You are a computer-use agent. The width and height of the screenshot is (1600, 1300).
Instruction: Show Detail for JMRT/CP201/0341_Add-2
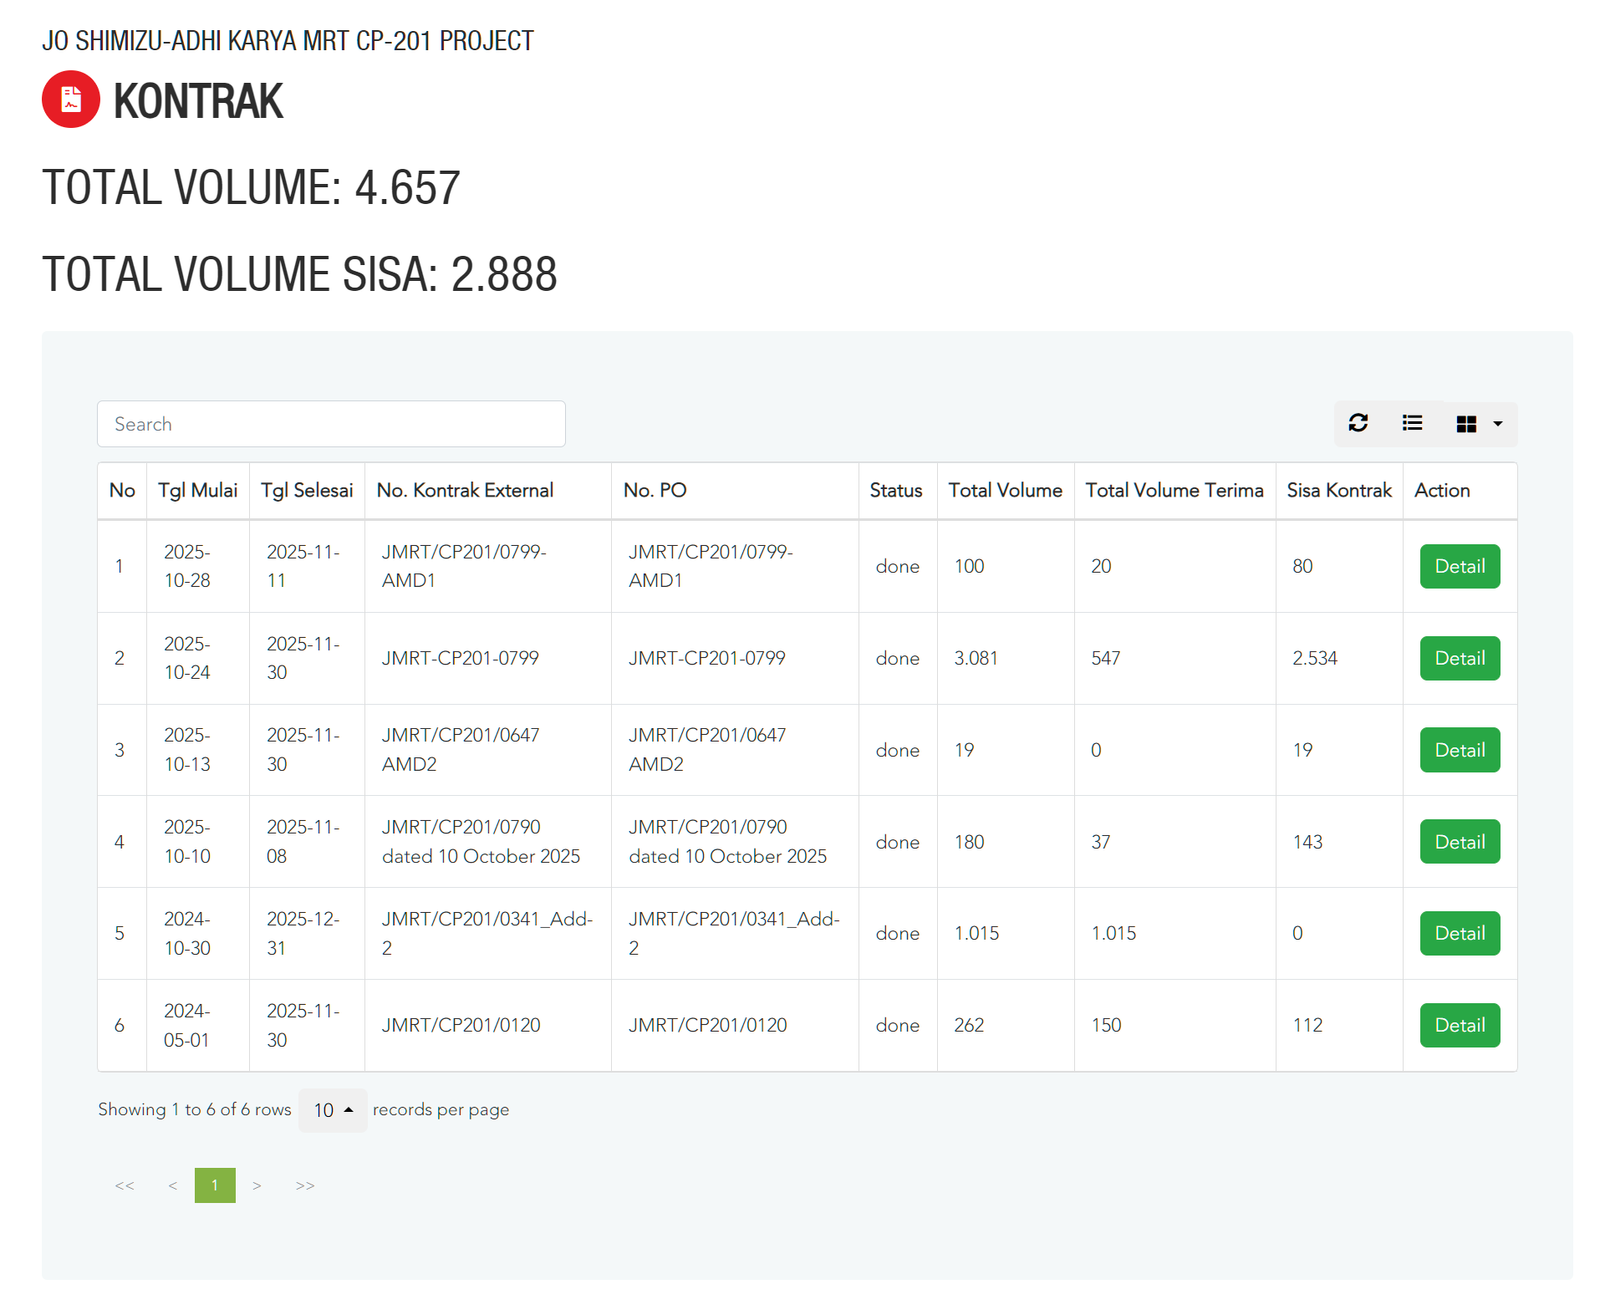pyautogui.click(x=1459, y=933)
